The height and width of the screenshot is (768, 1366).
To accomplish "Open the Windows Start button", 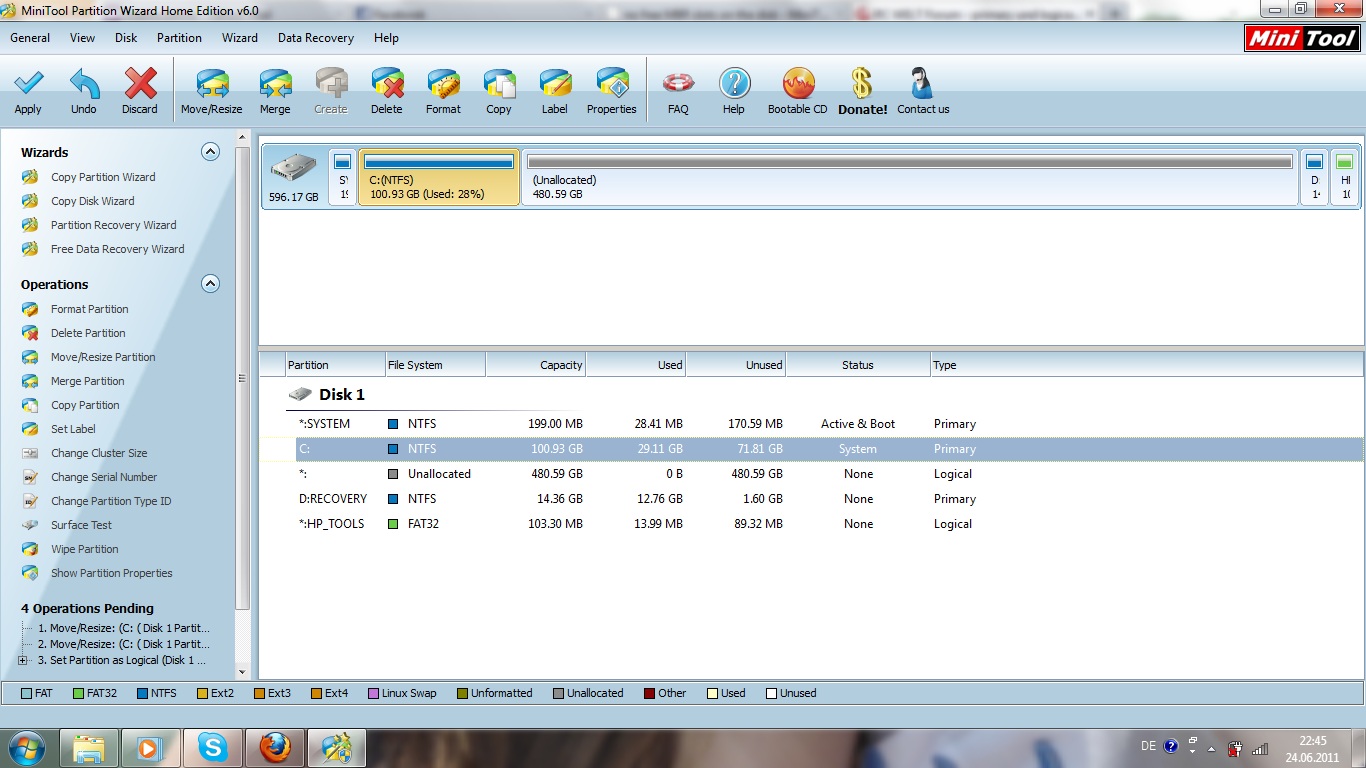I will [x=26, y=747].
